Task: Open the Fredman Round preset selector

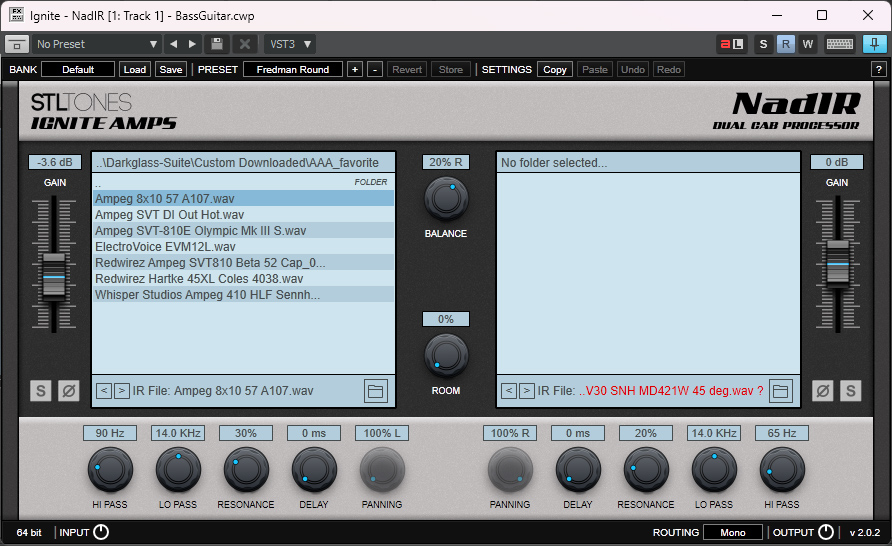Action: click(293, 69)
